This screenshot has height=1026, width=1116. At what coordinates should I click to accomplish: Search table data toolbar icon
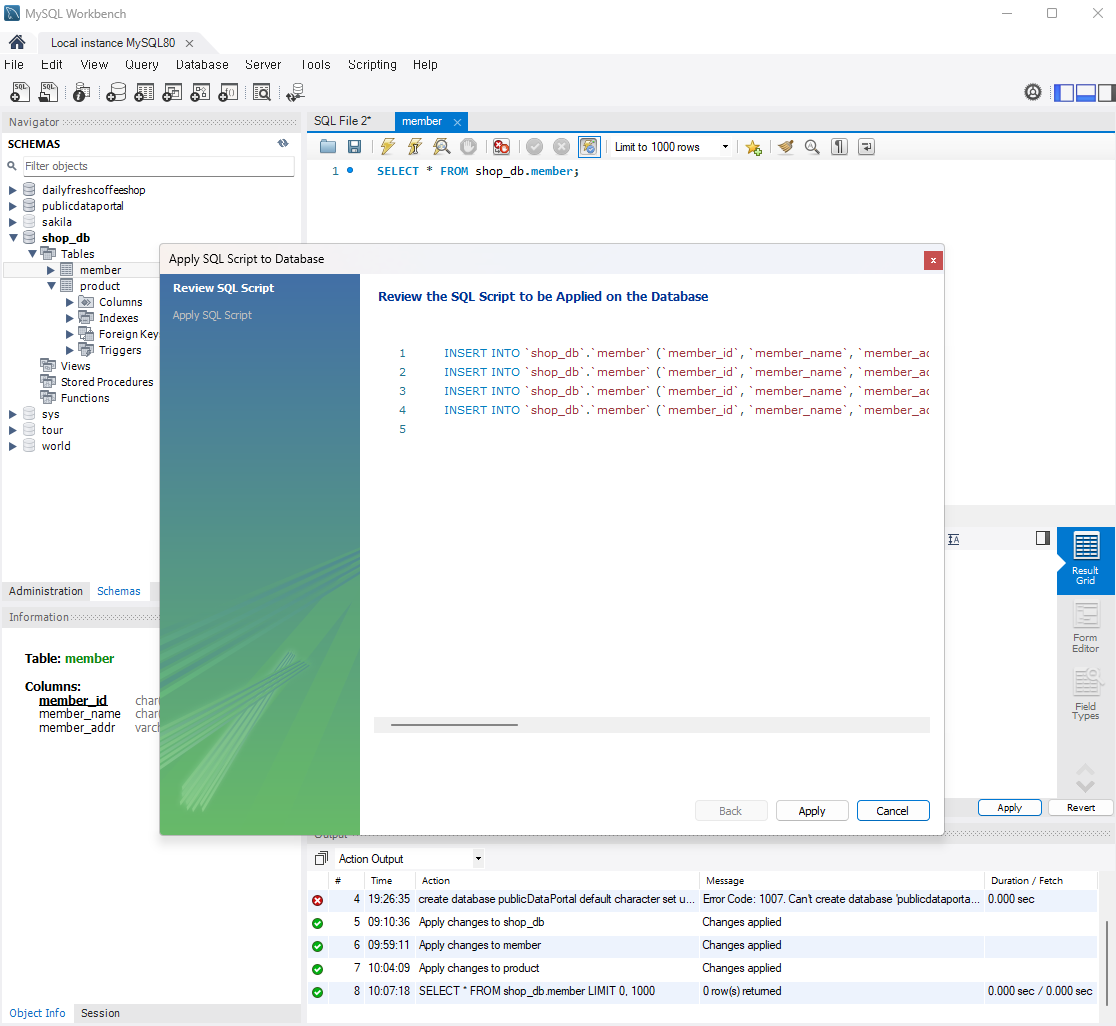[262, 92]
